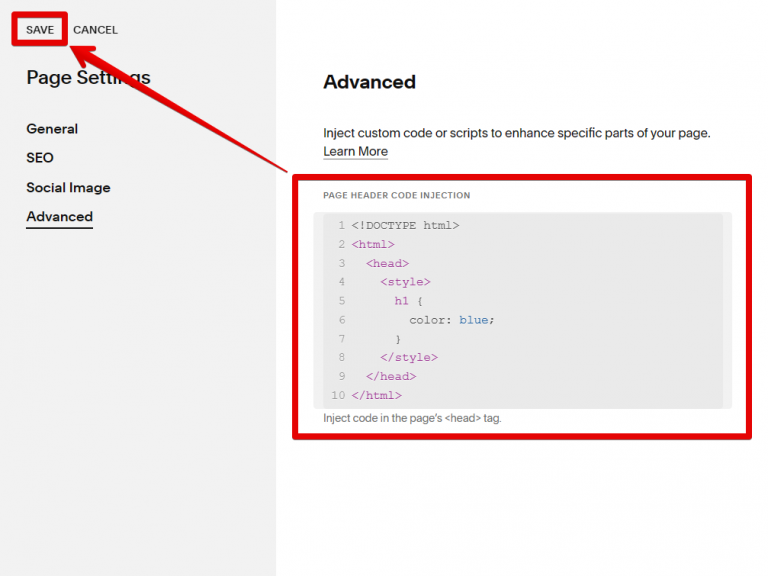Click the "Inject code in the page's <head> tag" hint
This screenshot has width=768, height=576.
coord(412,418)
